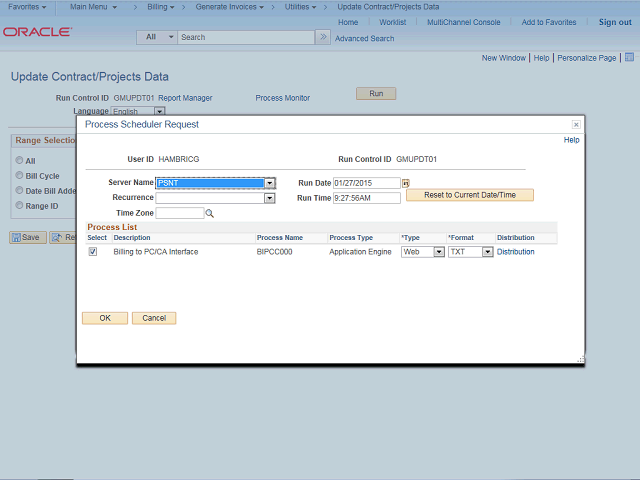Image resolution: width=640 pixels, height=480 pixels.
Task: Open the Format dropdown showing TXT
Action: (488, 252)
